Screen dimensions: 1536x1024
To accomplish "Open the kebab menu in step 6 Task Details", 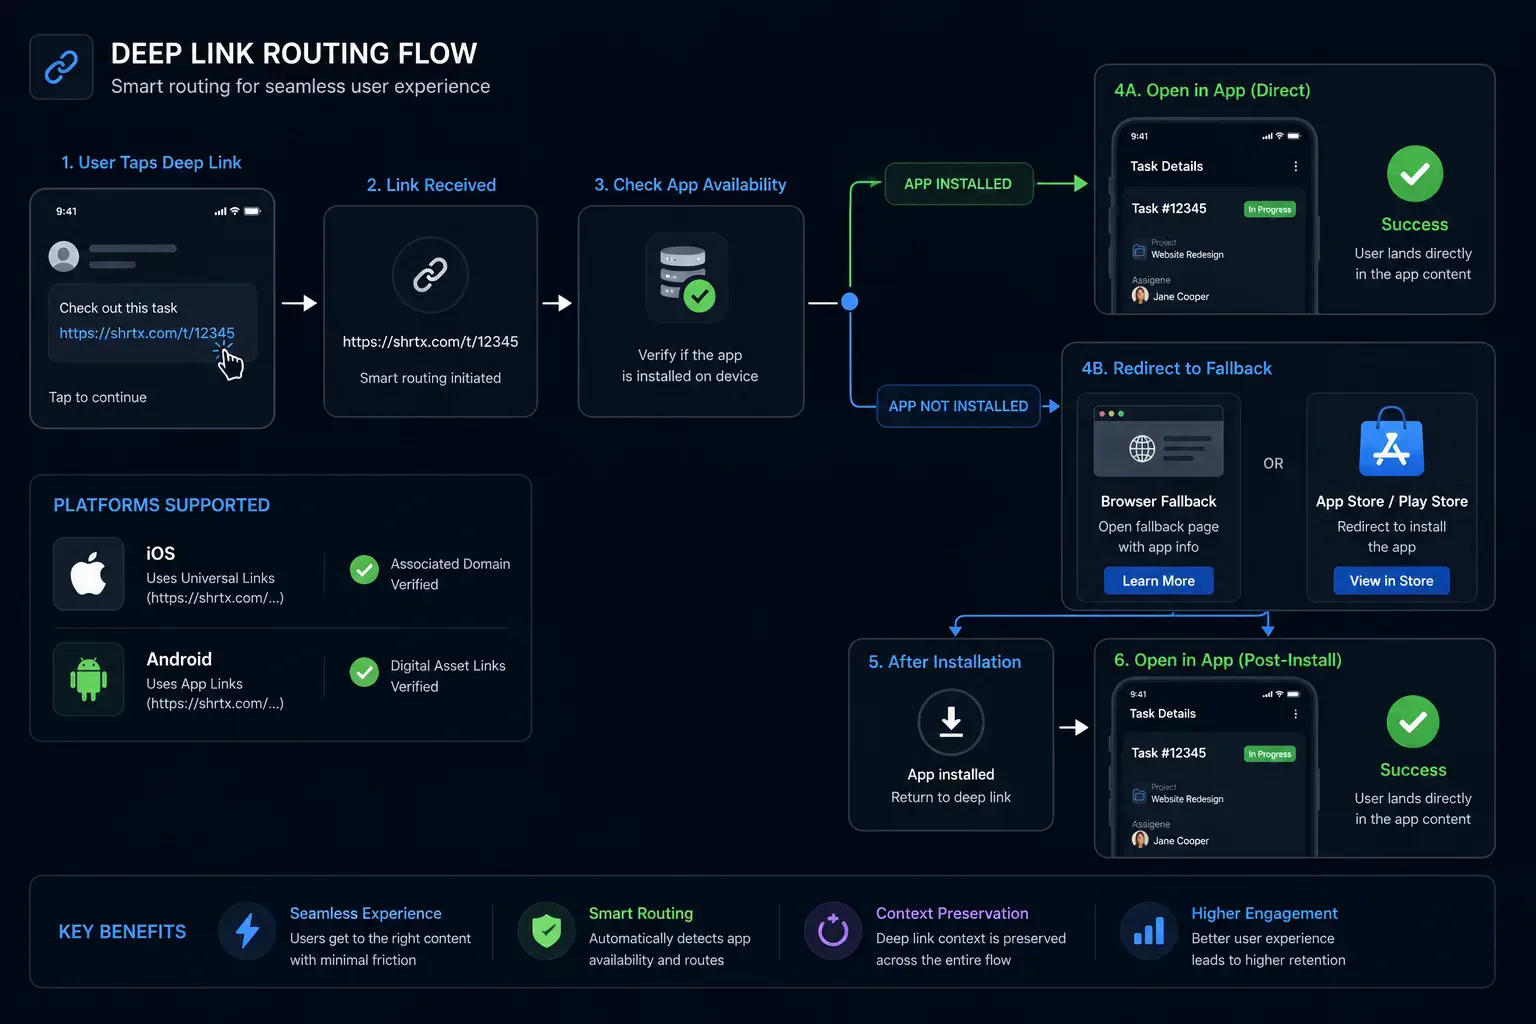I will point(1295,714).
